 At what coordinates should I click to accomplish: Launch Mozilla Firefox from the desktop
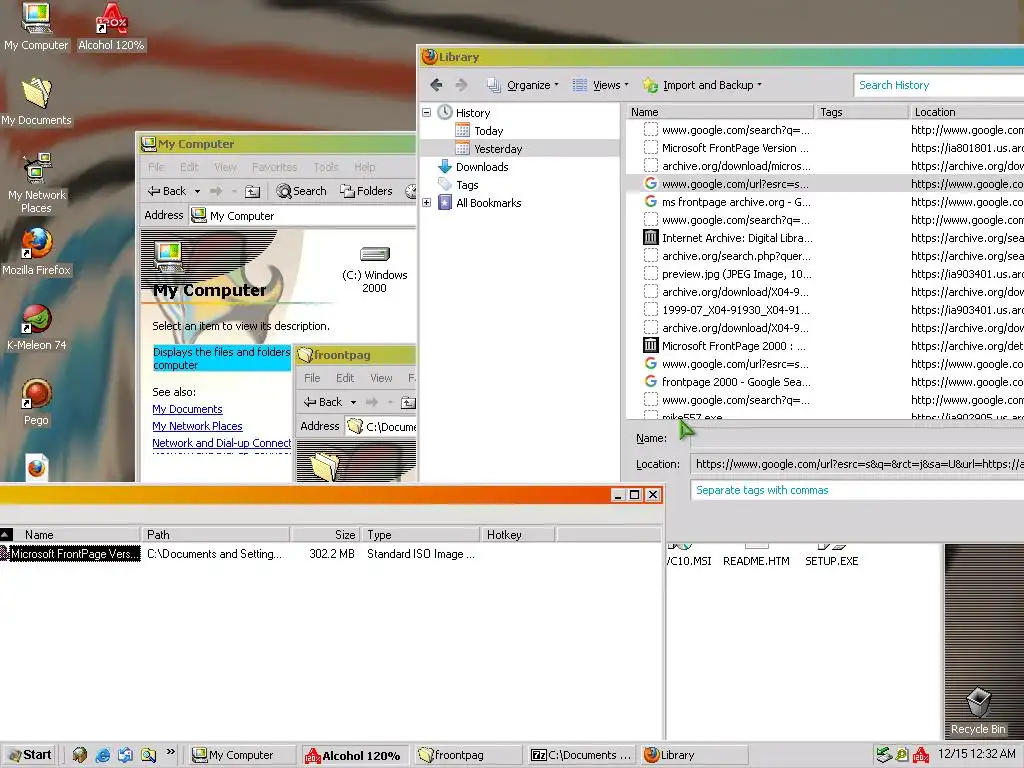(36, 251)
